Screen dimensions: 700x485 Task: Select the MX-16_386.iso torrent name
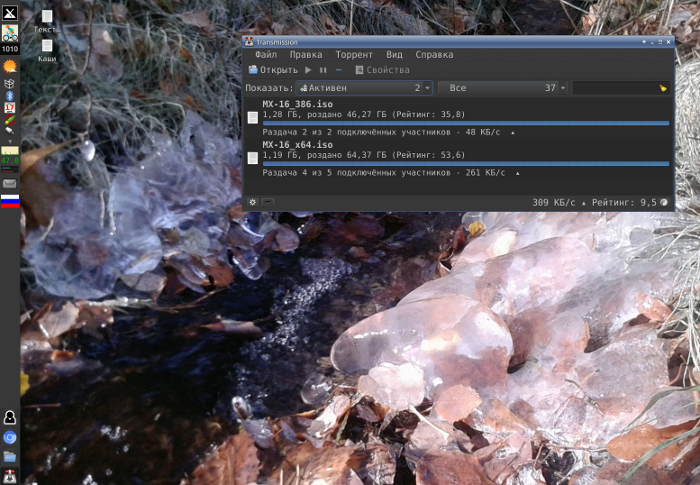[297, 104]
